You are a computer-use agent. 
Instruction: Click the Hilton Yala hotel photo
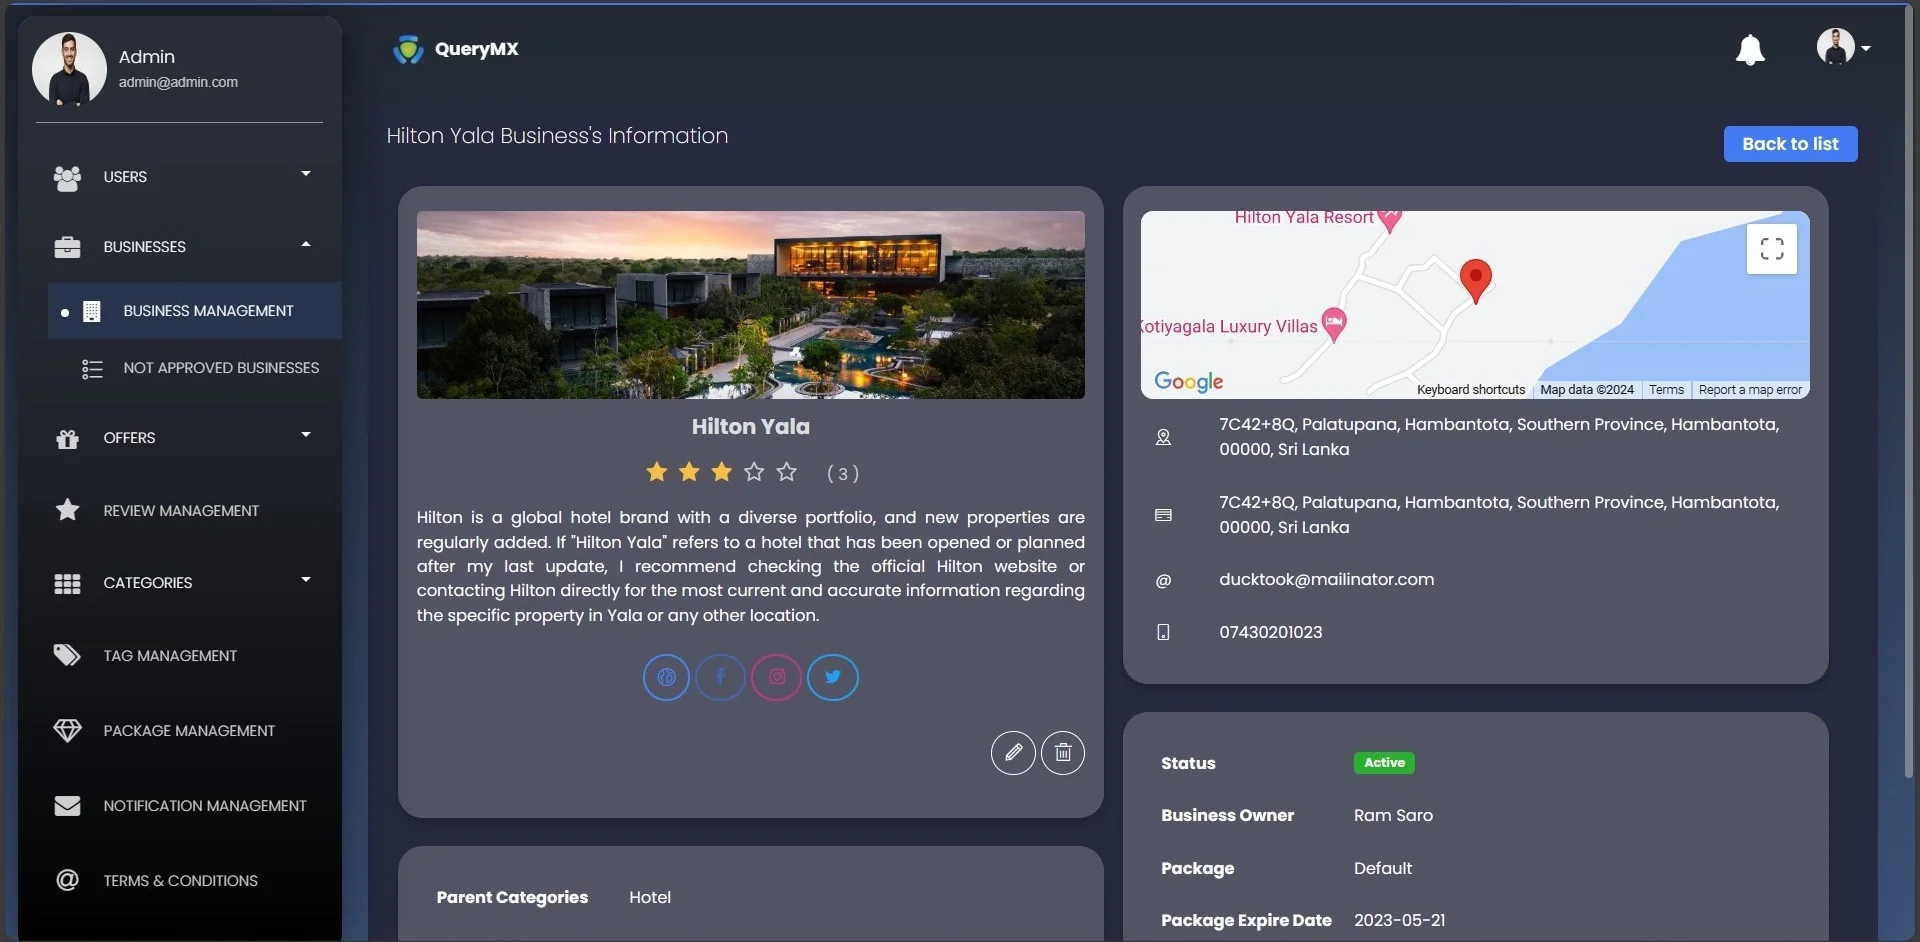point(750,304)
